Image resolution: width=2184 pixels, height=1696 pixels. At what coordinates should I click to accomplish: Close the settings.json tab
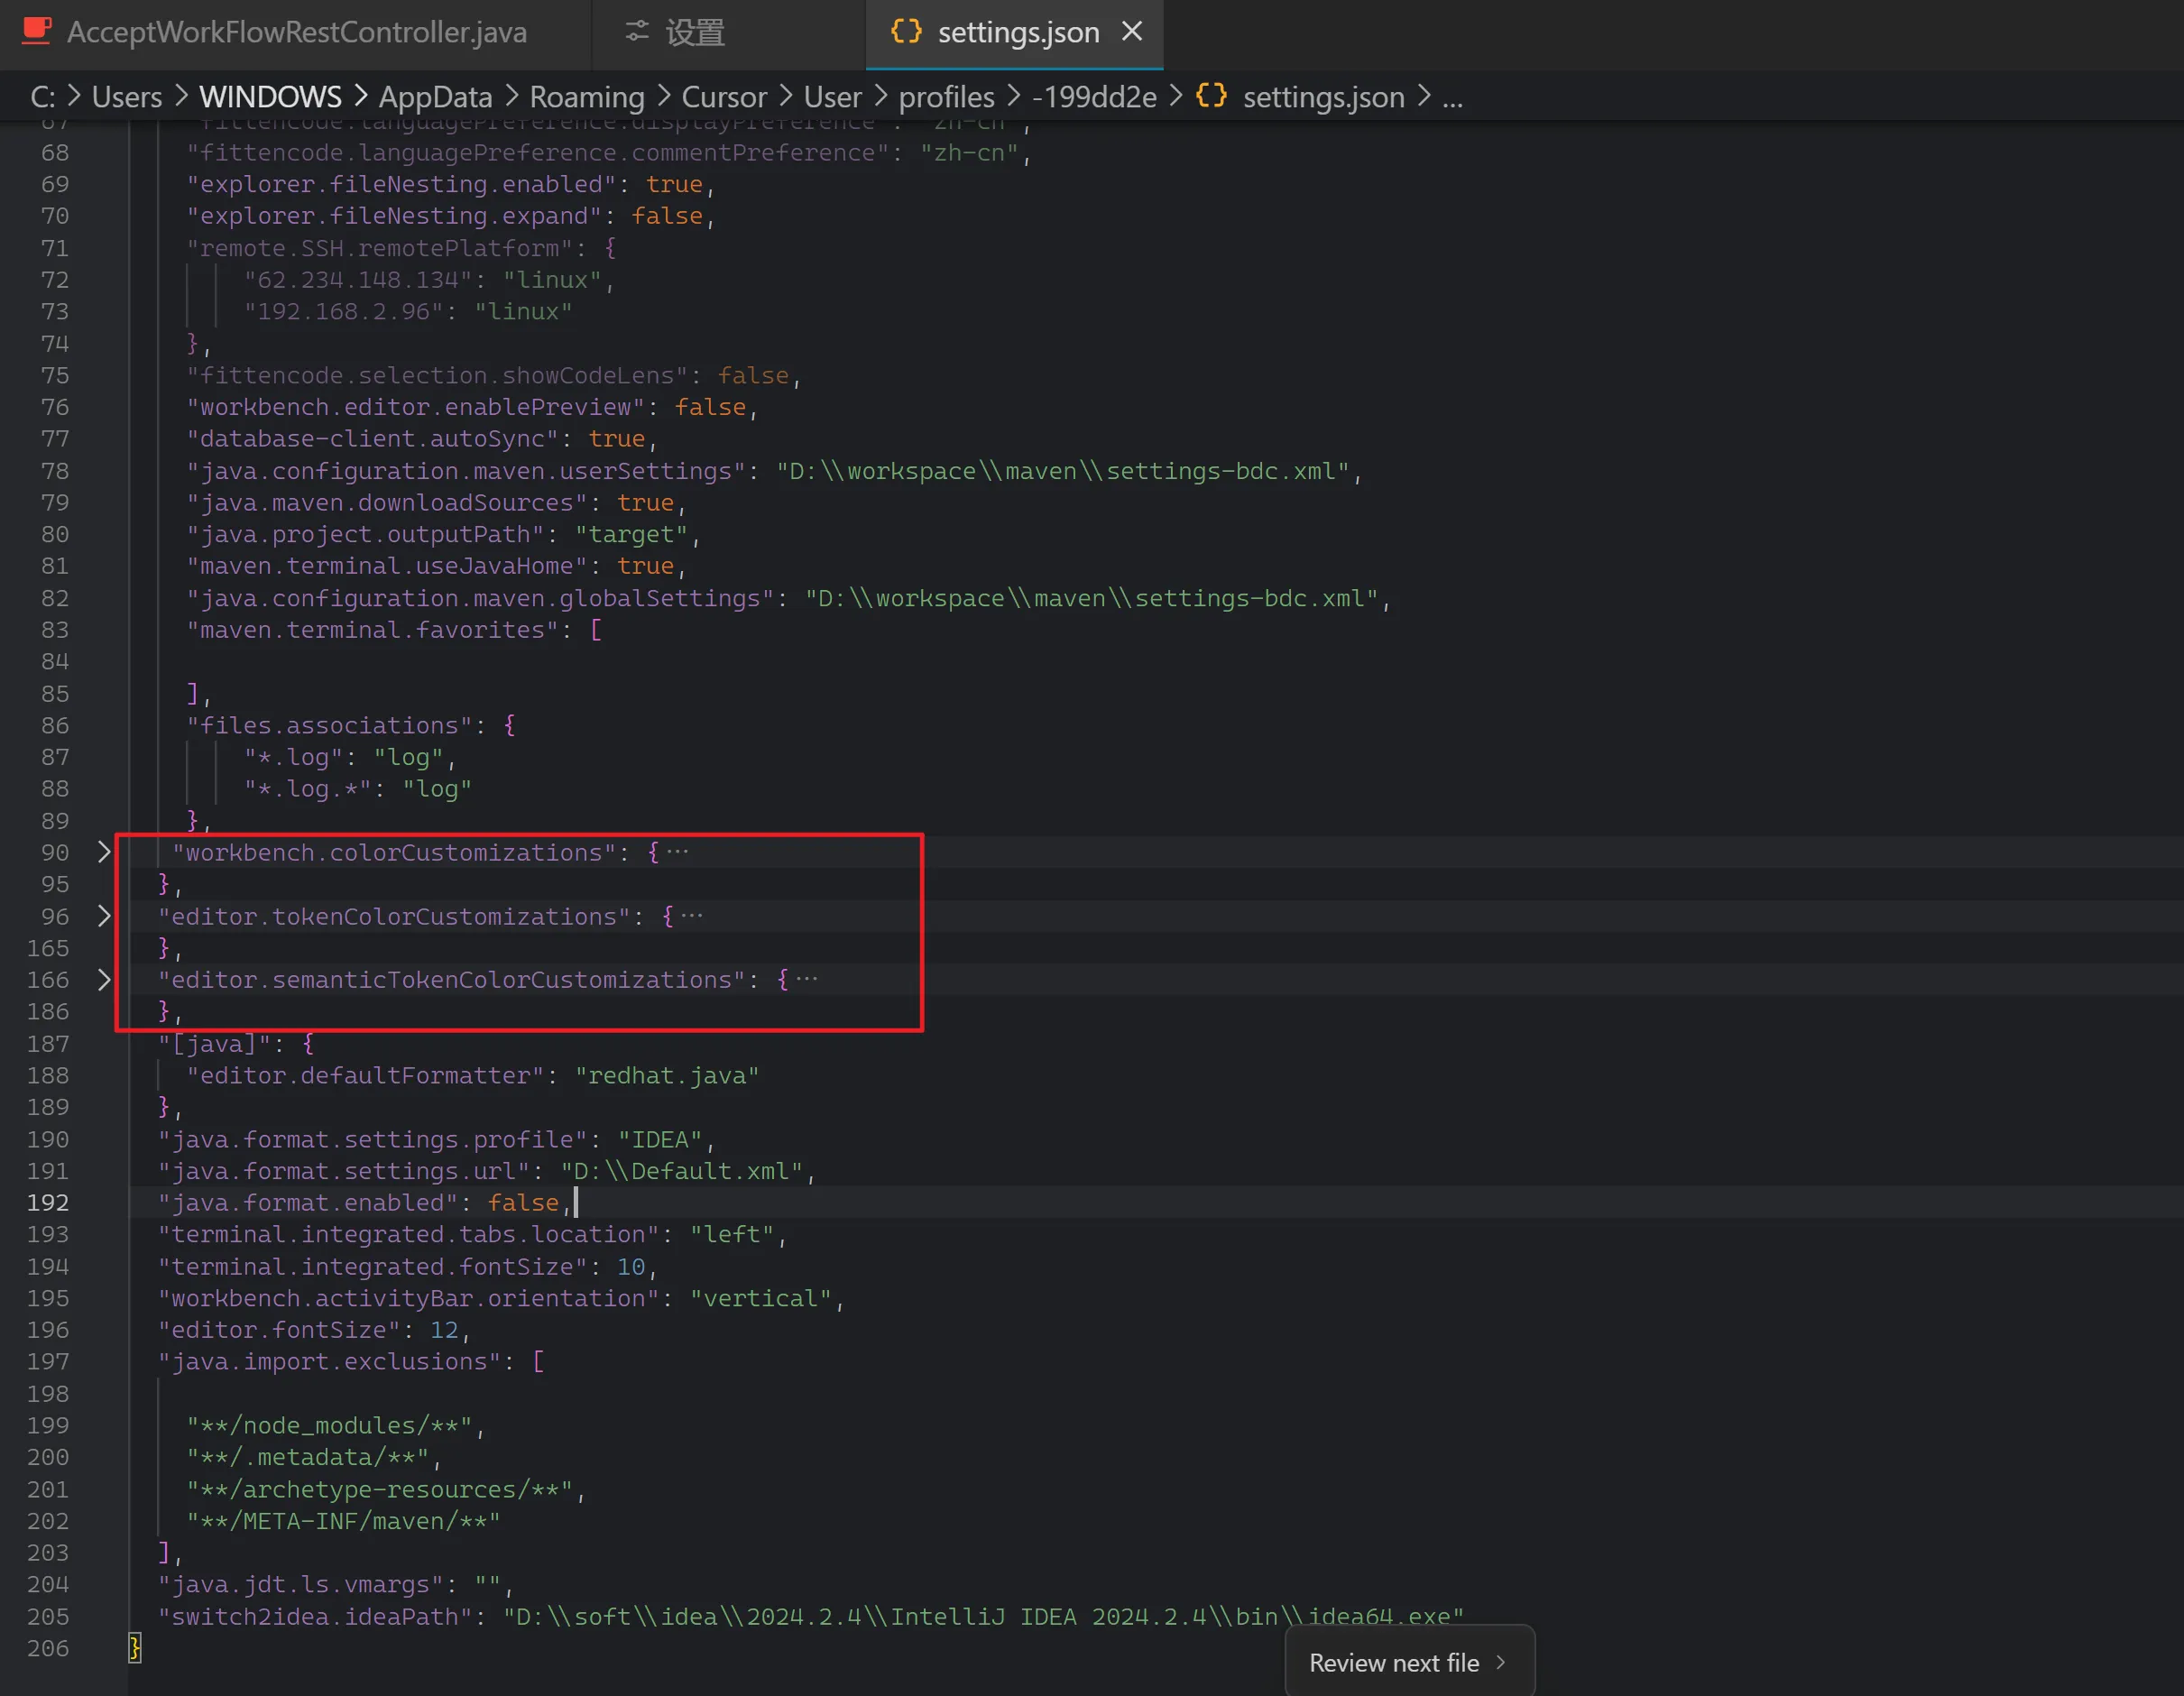pos(1132,31)
